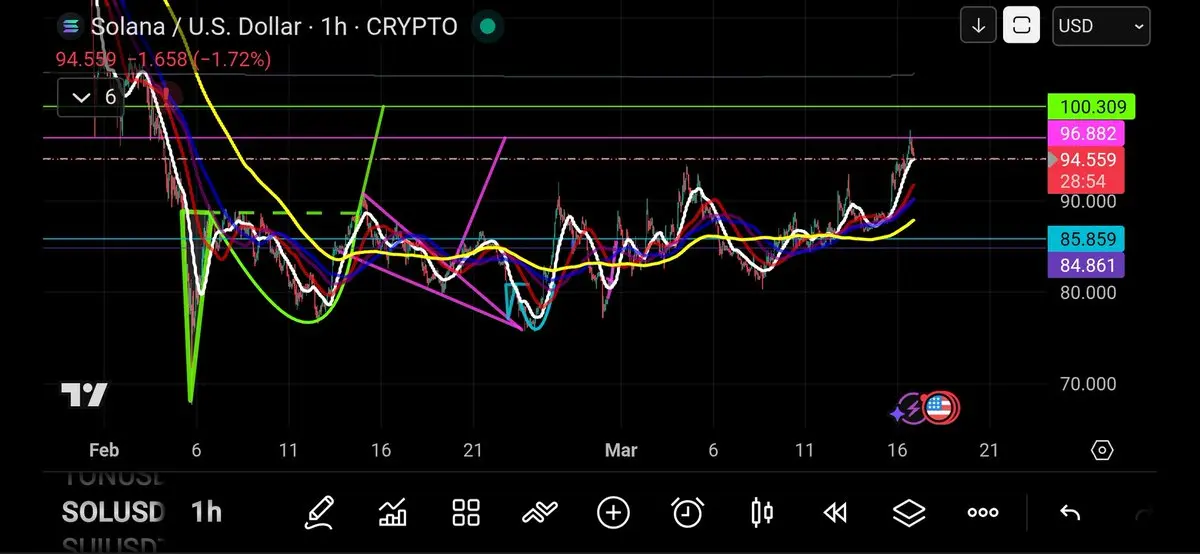This screenshot has height=554, width=1200.
Task: Open the object tree layers icon
Action: point(908,513)
